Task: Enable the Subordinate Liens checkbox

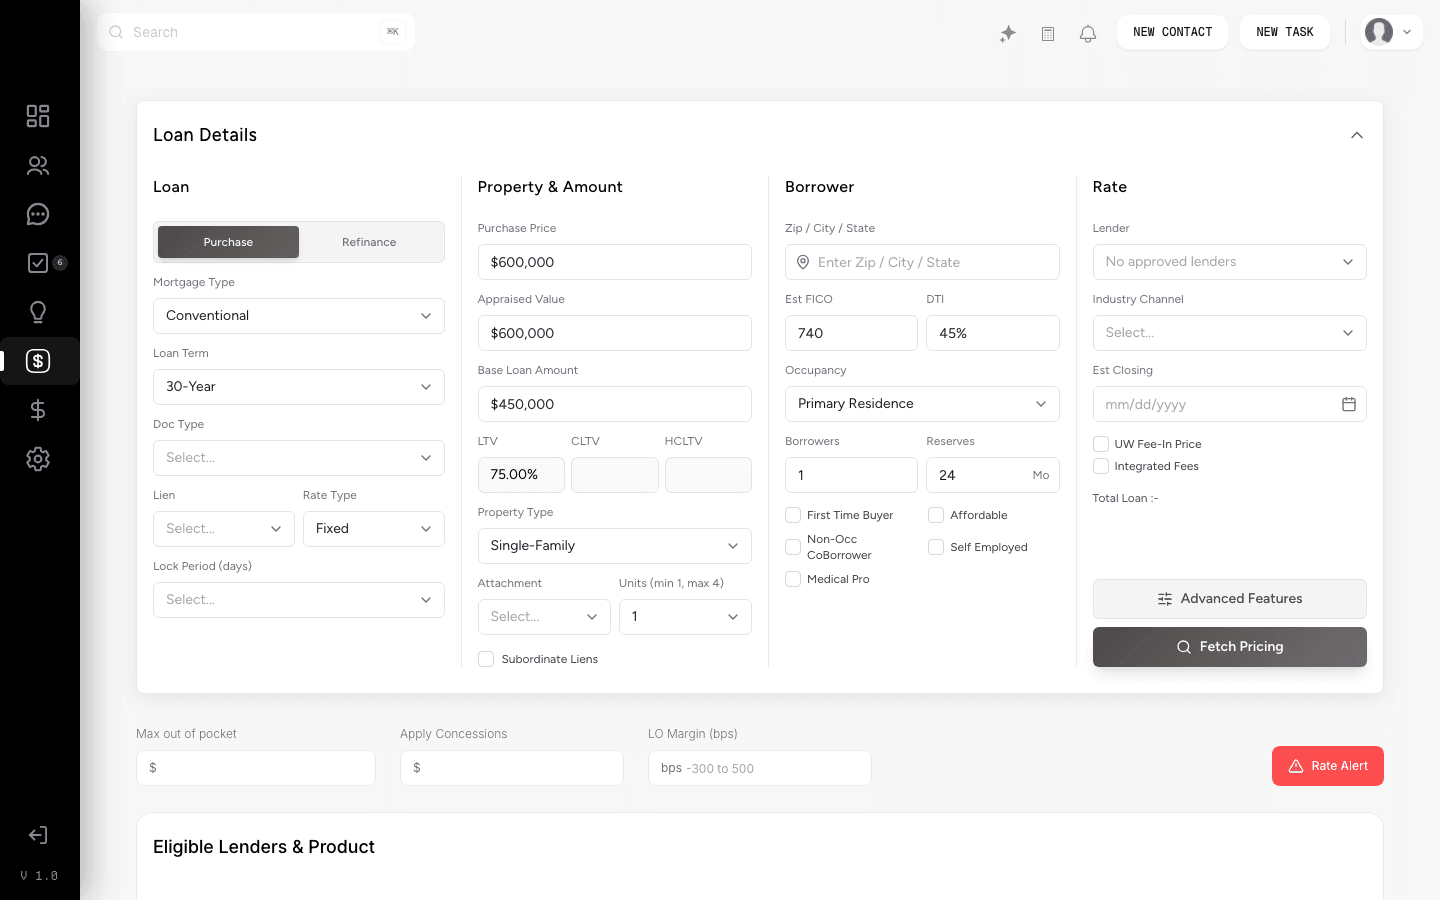Action: pyautogui.click(x=486, y=659)
